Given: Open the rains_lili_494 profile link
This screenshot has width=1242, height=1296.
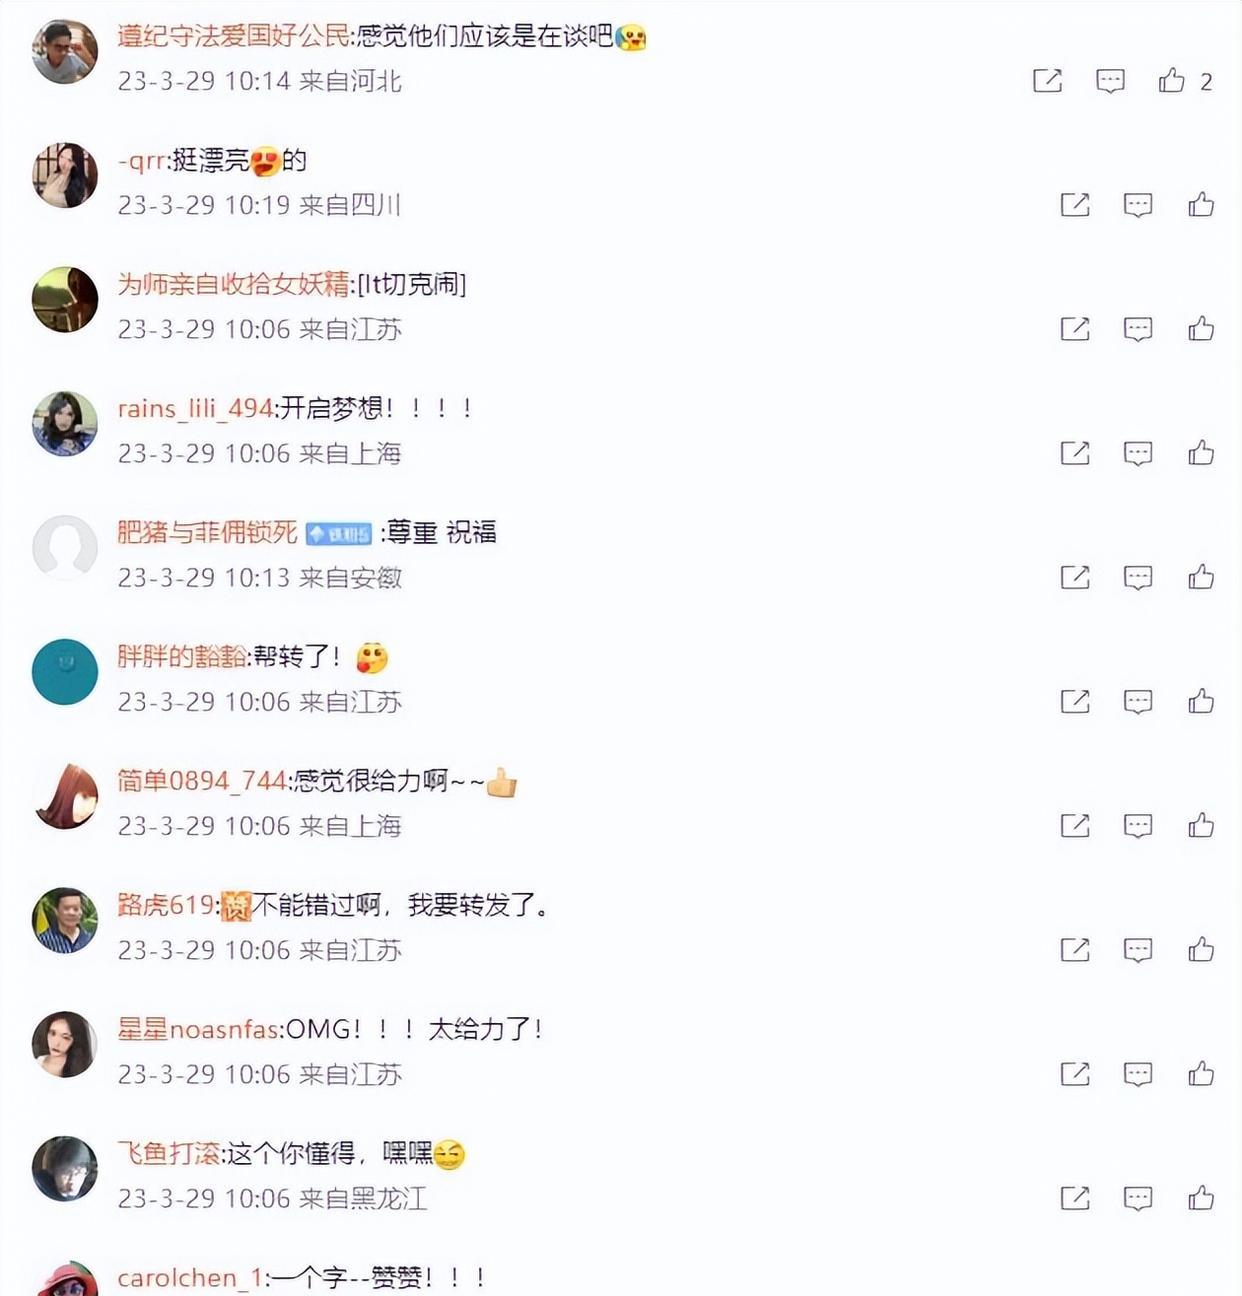Looking at the screenshot, I should coord(195,408).
